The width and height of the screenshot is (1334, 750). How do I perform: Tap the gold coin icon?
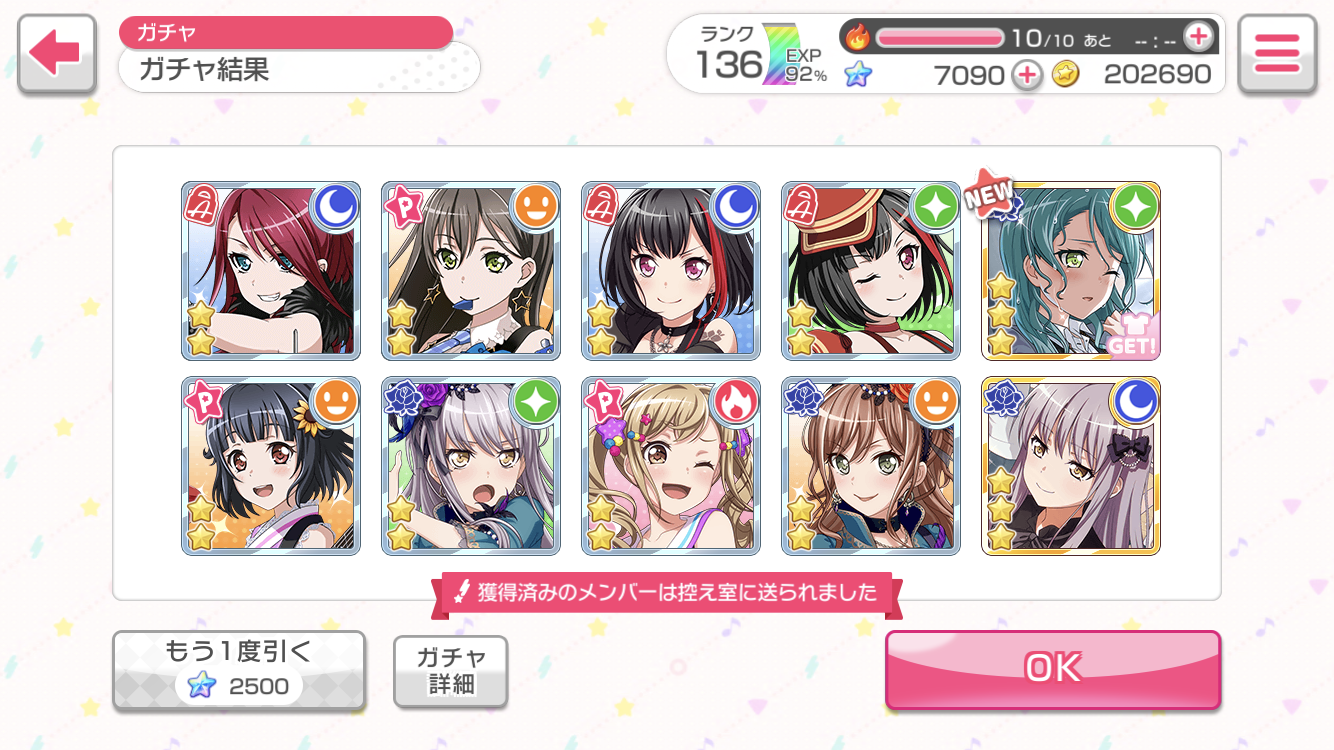coord(1066,74)
